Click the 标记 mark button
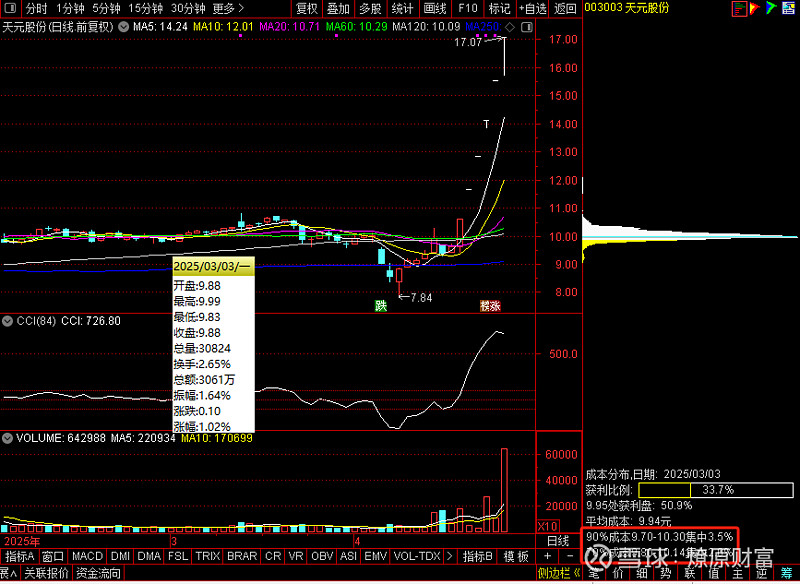Image resolution: width=800 pixels, height=584 pixels. pyautogui.click(x=499, y=9)
